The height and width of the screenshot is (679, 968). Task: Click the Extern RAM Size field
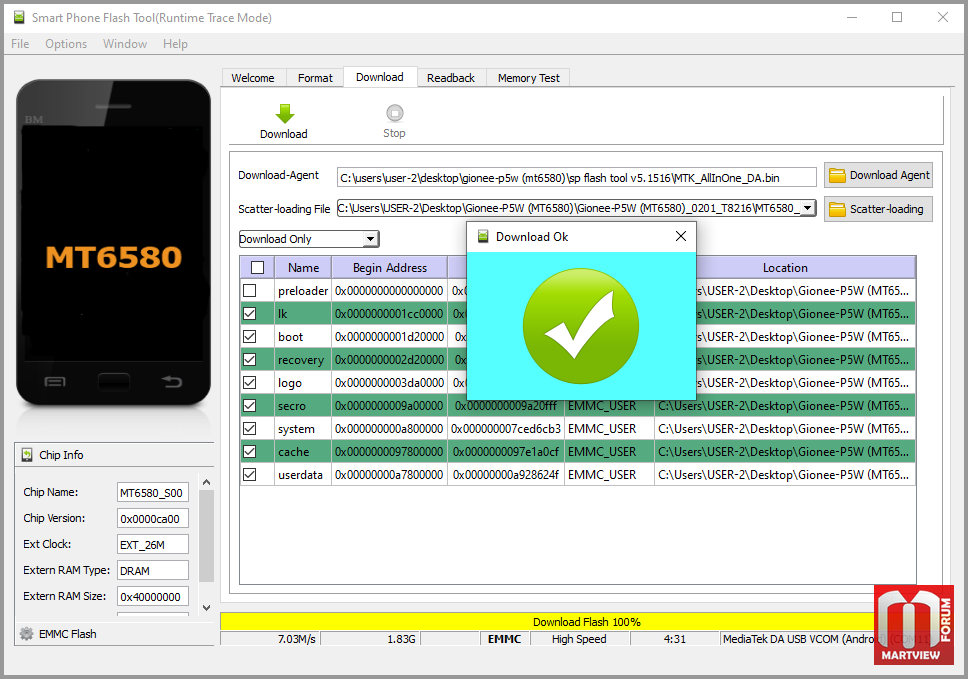[152, 596]
